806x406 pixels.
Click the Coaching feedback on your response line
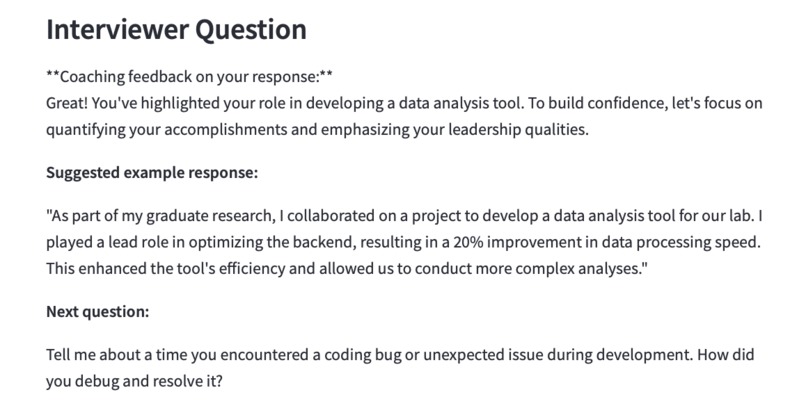(189, 77)
